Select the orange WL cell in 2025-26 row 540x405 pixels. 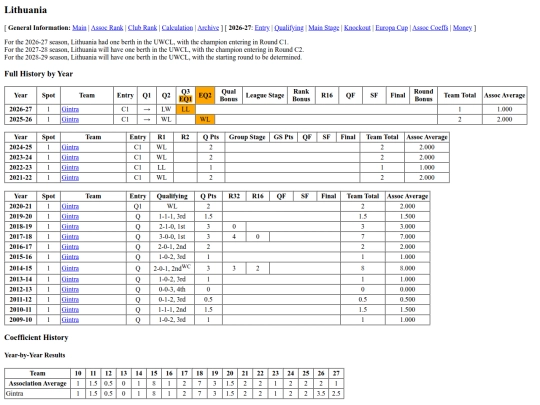pos(205,120)
